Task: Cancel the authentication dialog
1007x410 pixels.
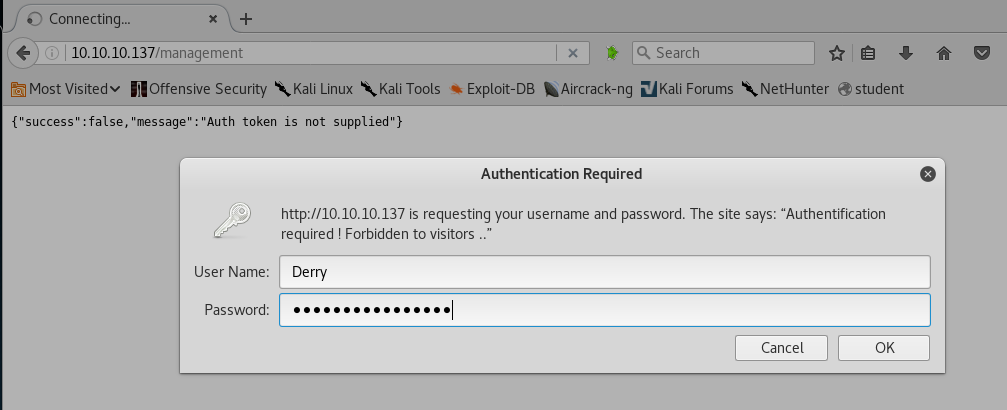Action: [782, 348]
